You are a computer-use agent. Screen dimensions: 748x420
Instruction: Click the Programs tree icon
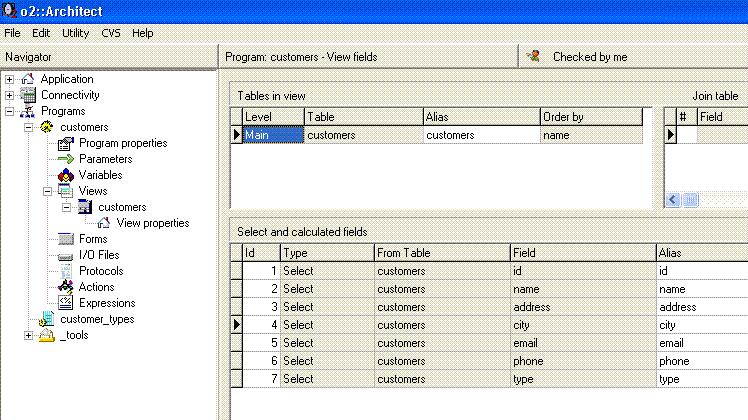point(28,111)
